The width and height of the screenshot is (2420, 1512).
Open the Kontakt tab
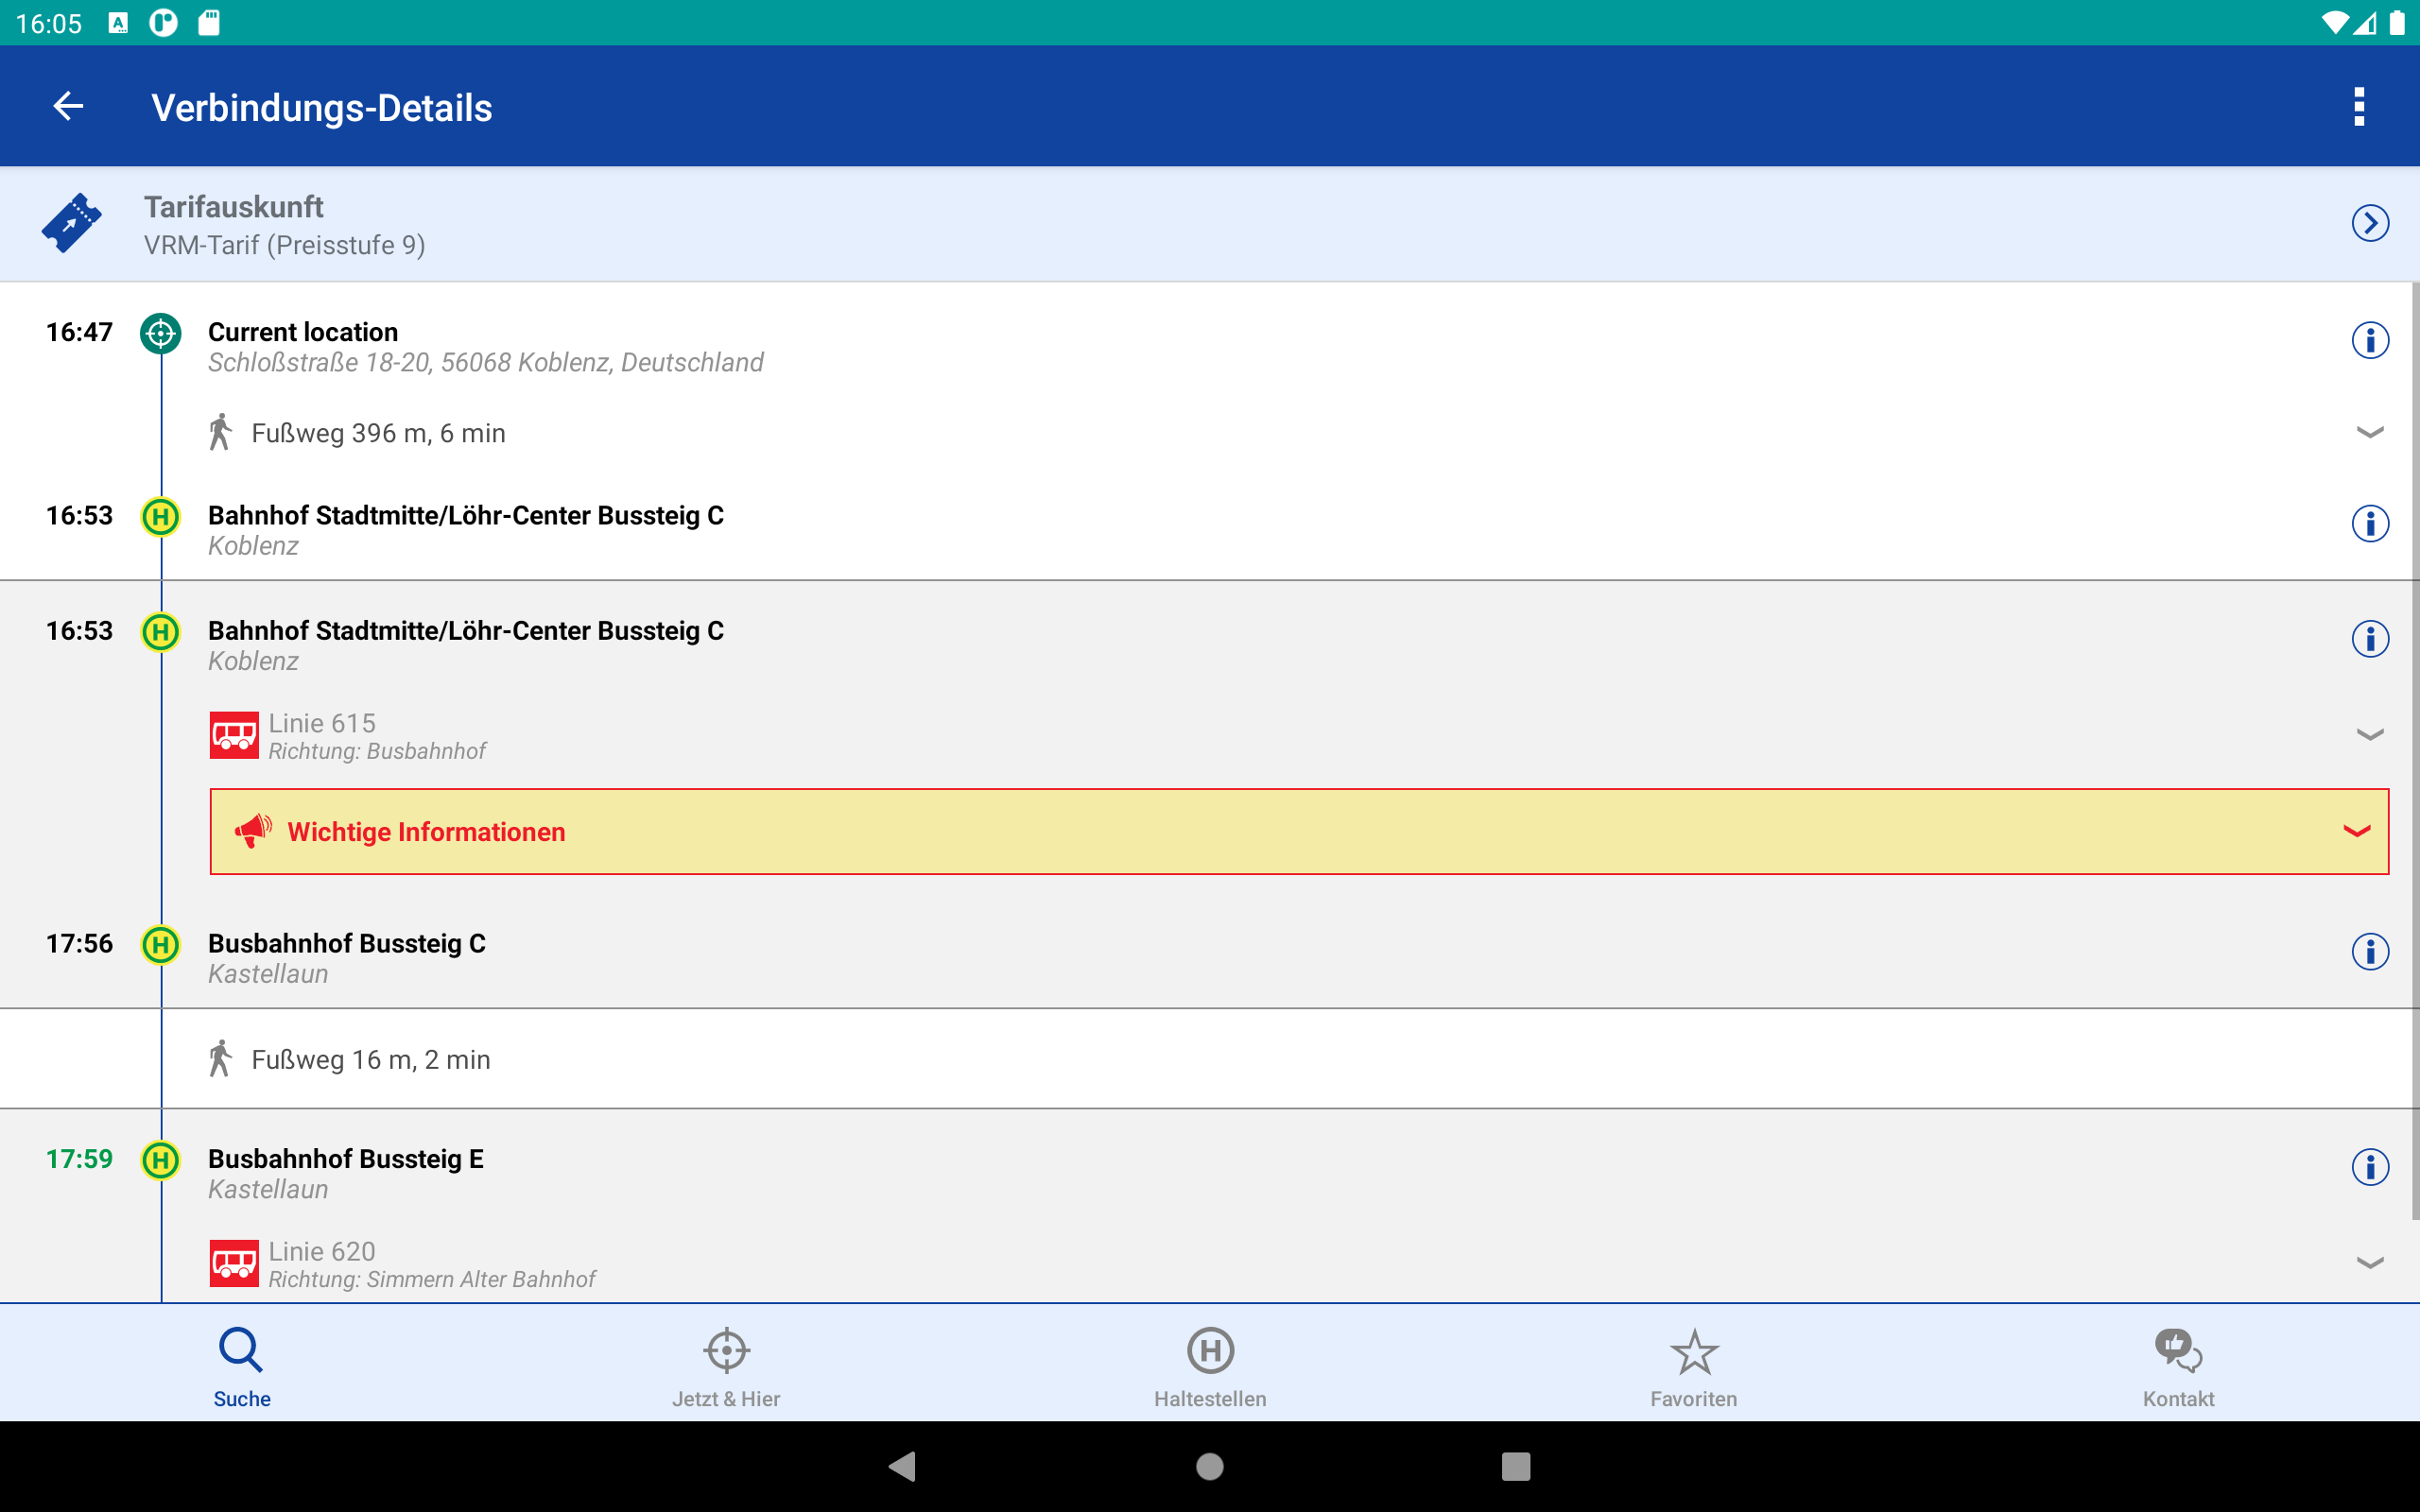2178,1366
